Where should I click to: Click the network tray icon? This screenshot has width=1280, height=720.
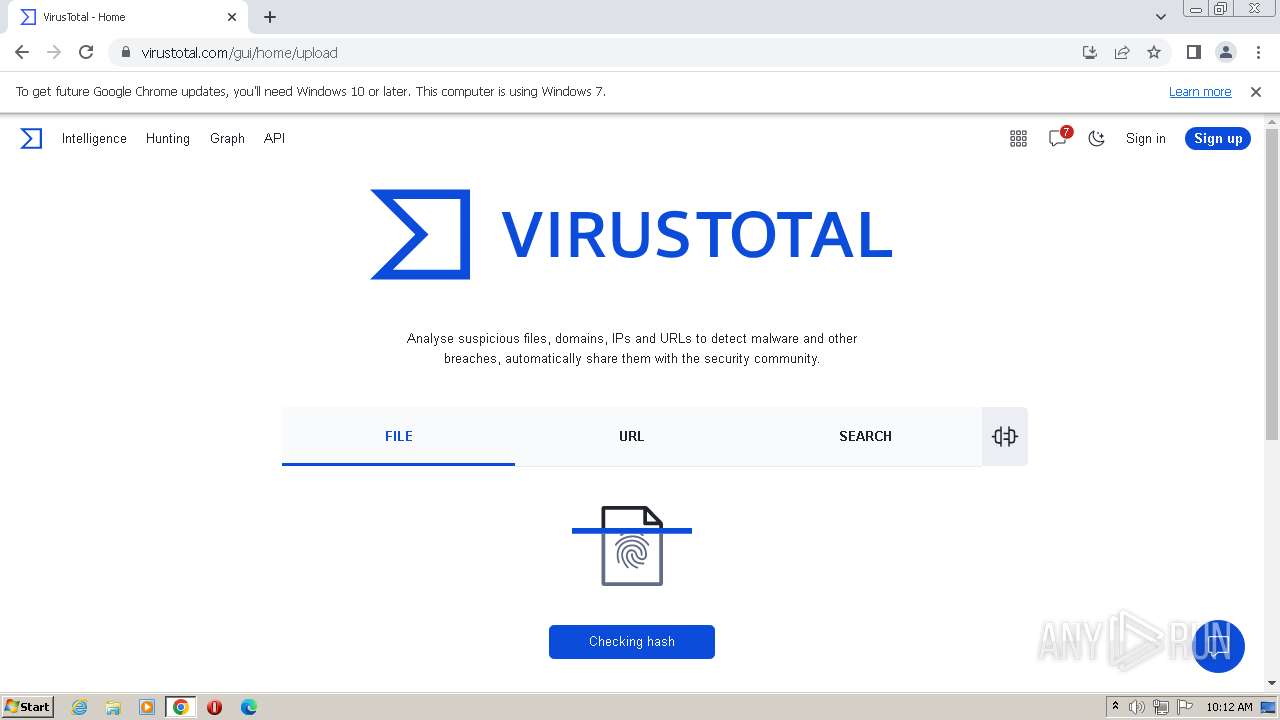point(1161,707)
